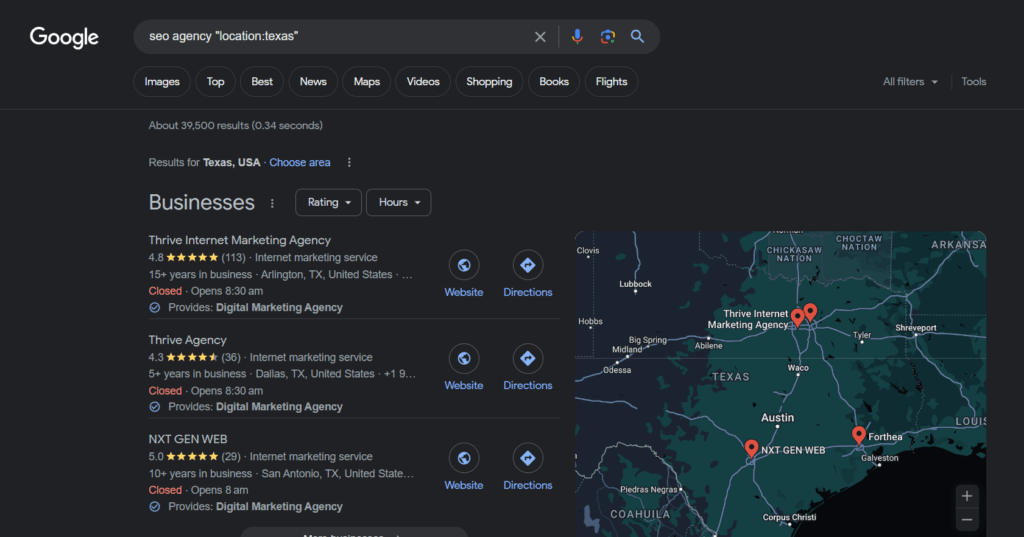Clear the search query with the X icon
This screenshot has width=1024, height=537.
point(540,37)
